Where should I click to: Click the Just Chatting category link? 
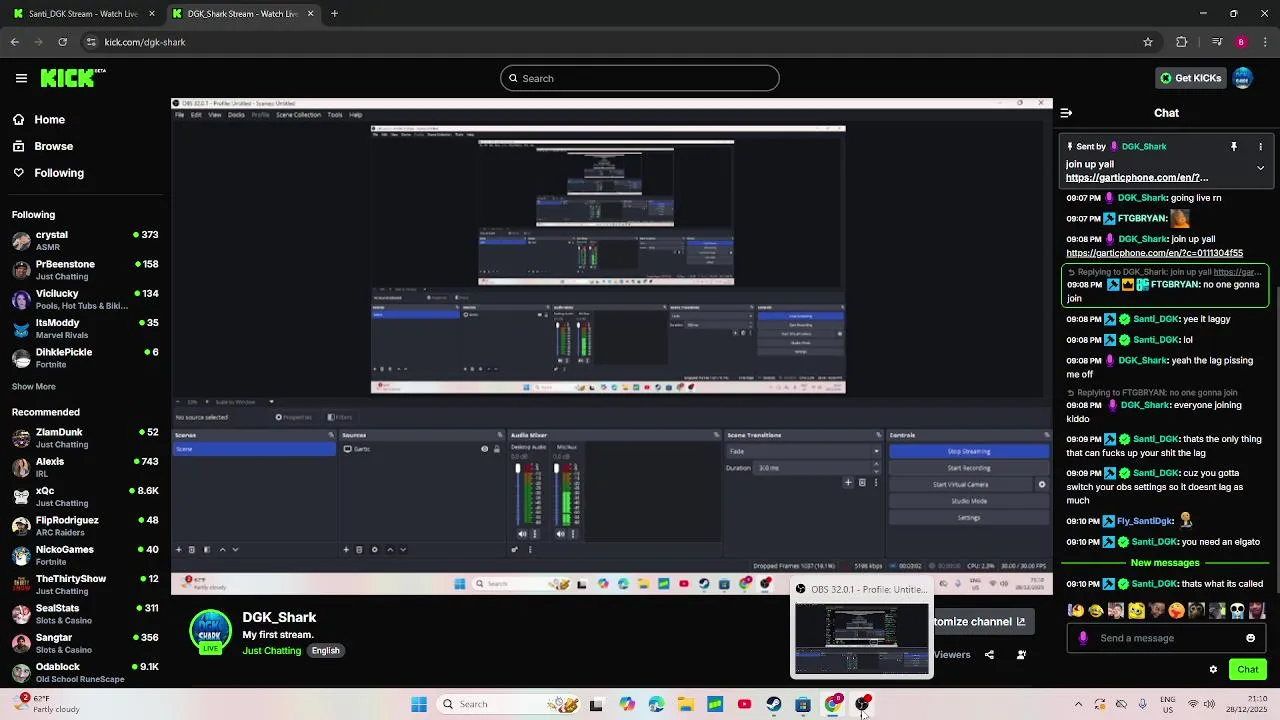[x=271, y=651]
